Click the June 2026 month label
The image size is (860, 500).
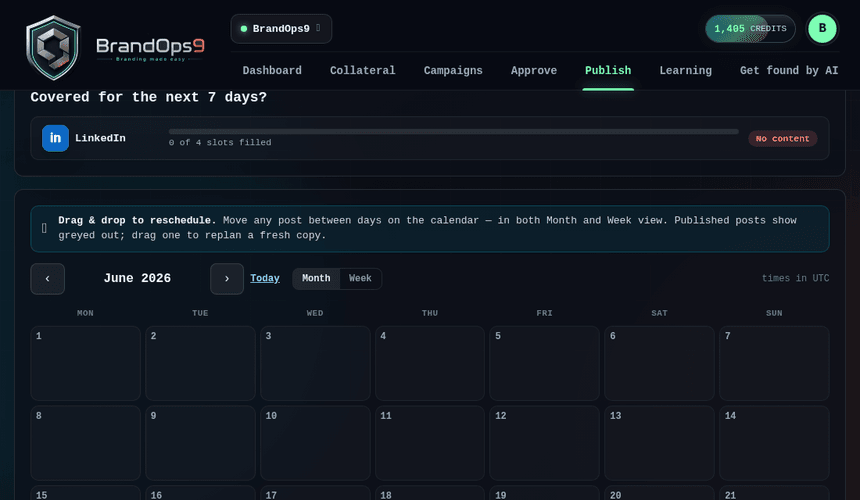(137, 279)
